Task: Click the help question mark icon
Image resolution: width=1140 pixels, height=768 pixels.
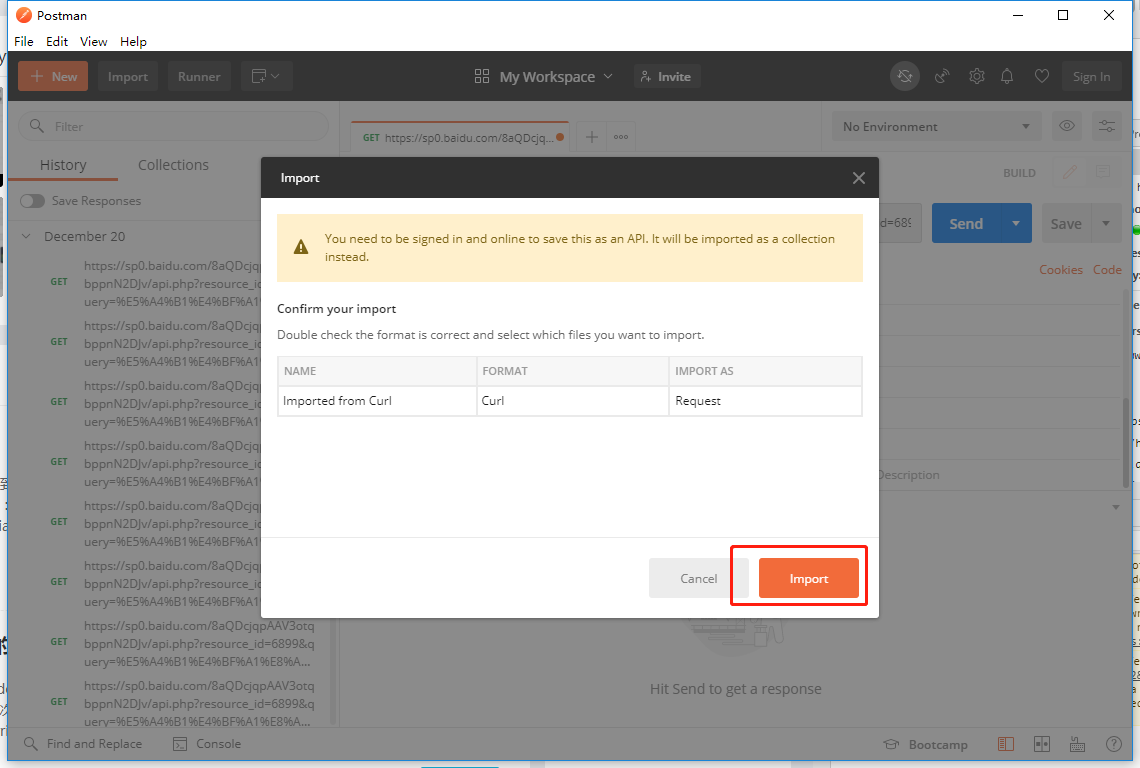Action: coord(1113,744)
